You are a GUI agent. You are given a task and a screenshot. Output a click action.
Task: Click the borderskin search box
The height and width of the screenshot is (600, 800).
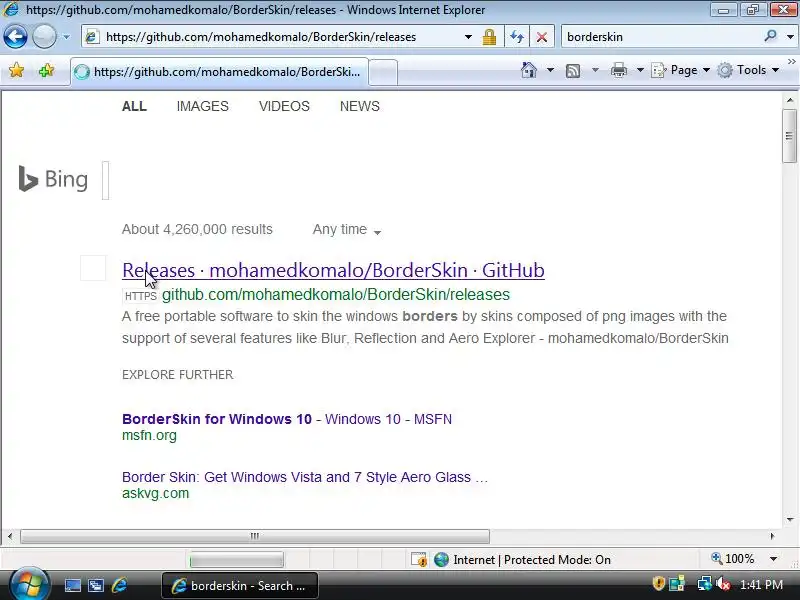[x=661, y=37]
